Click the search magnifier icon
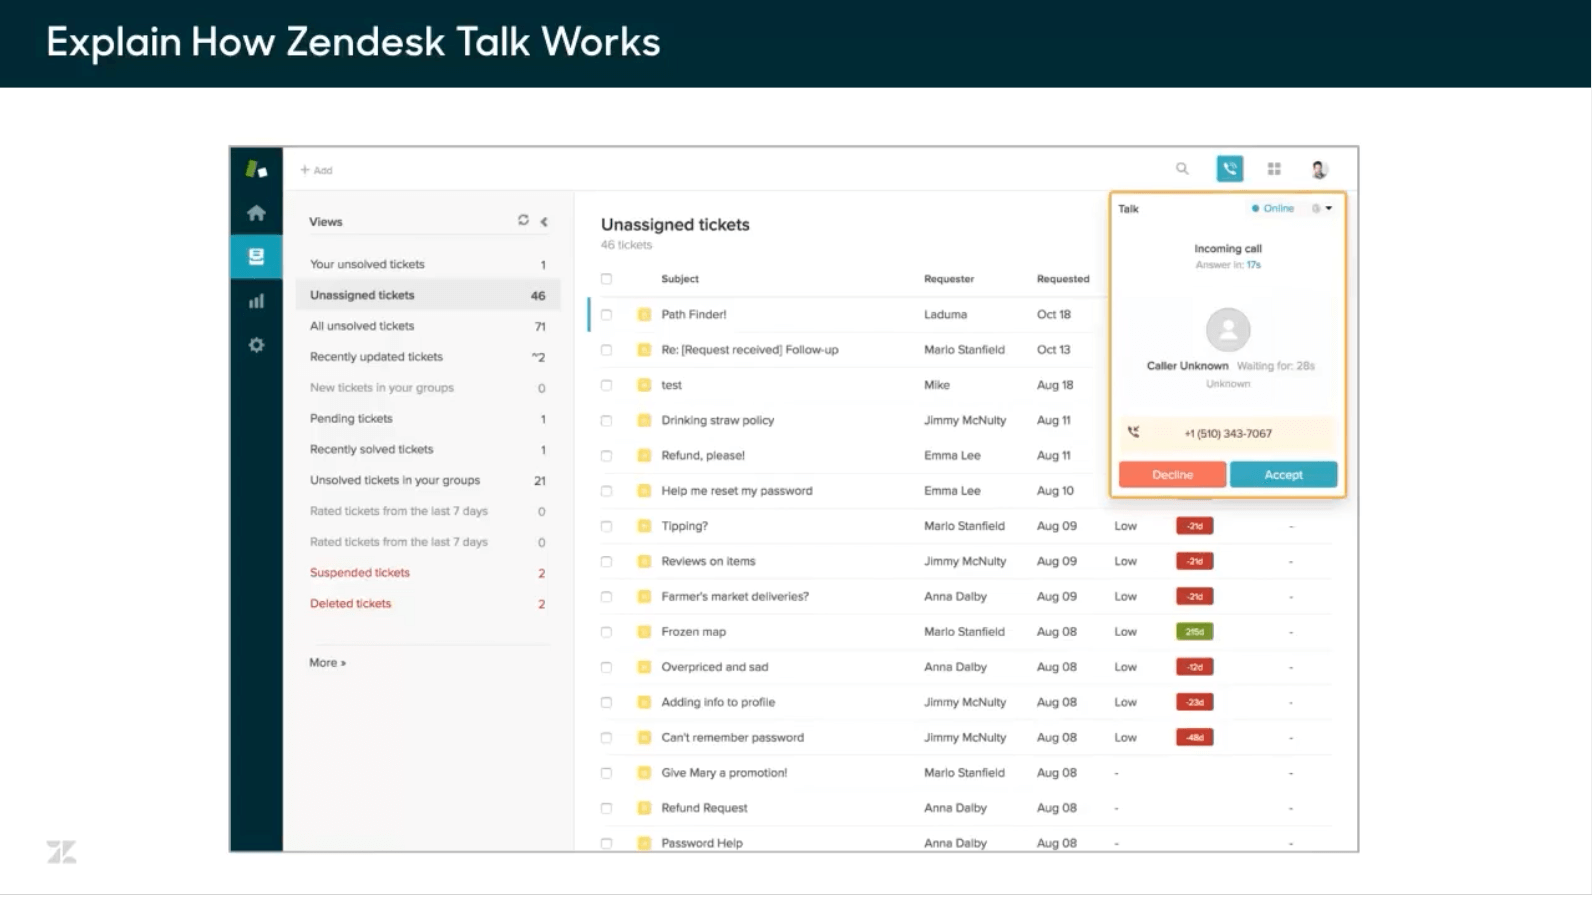Image resolution: width=1592 pixels, height=897 pixels. coord(1182,169)
